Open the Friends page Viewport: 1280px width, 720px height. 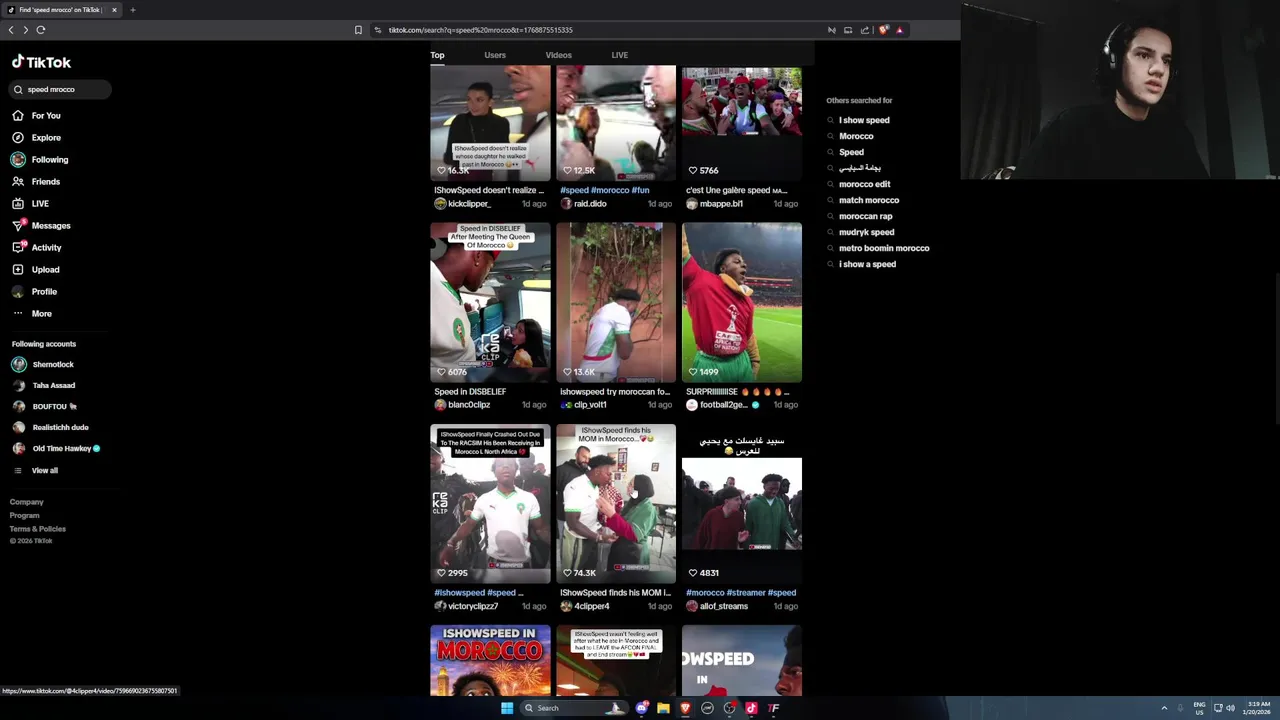tap(37, 182)
